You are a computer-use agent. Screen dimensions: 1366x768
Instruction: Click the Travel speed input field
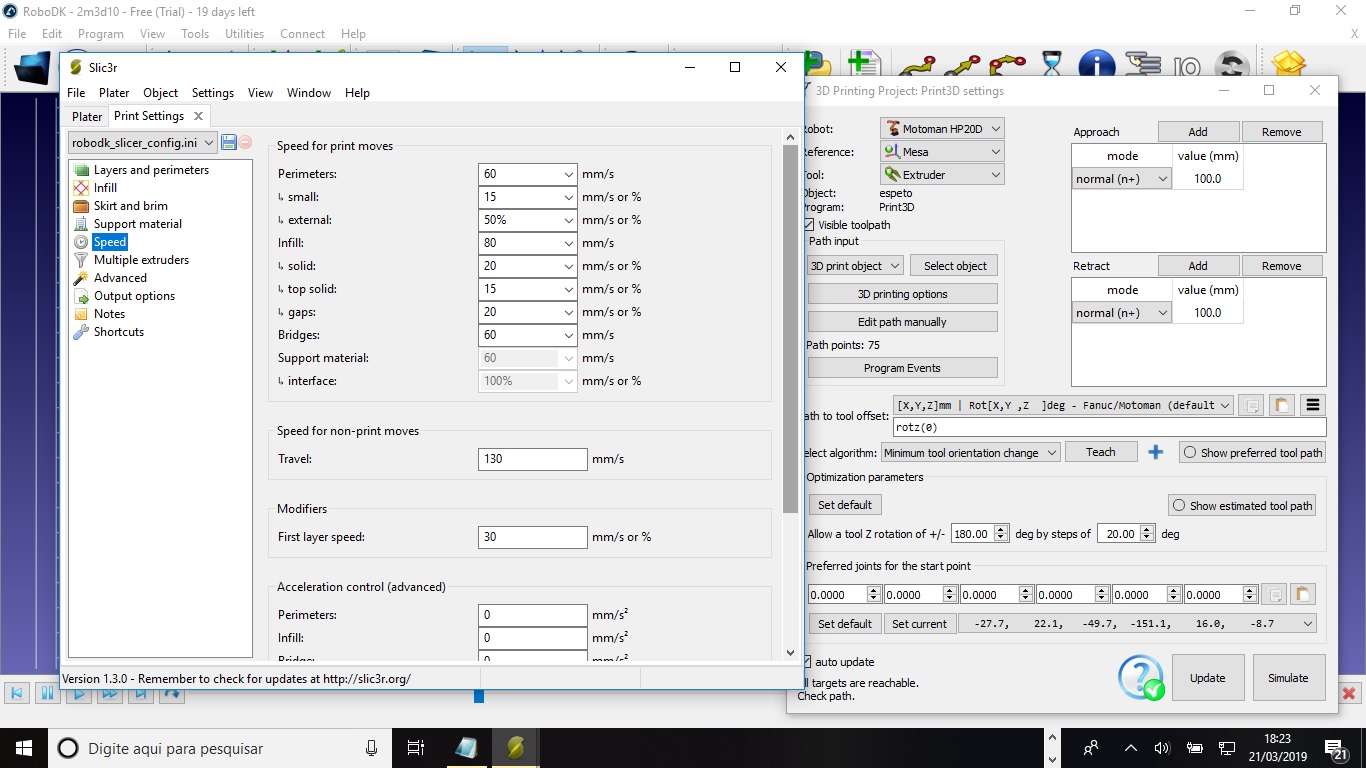pyautogui.click(x=532, y=459)
